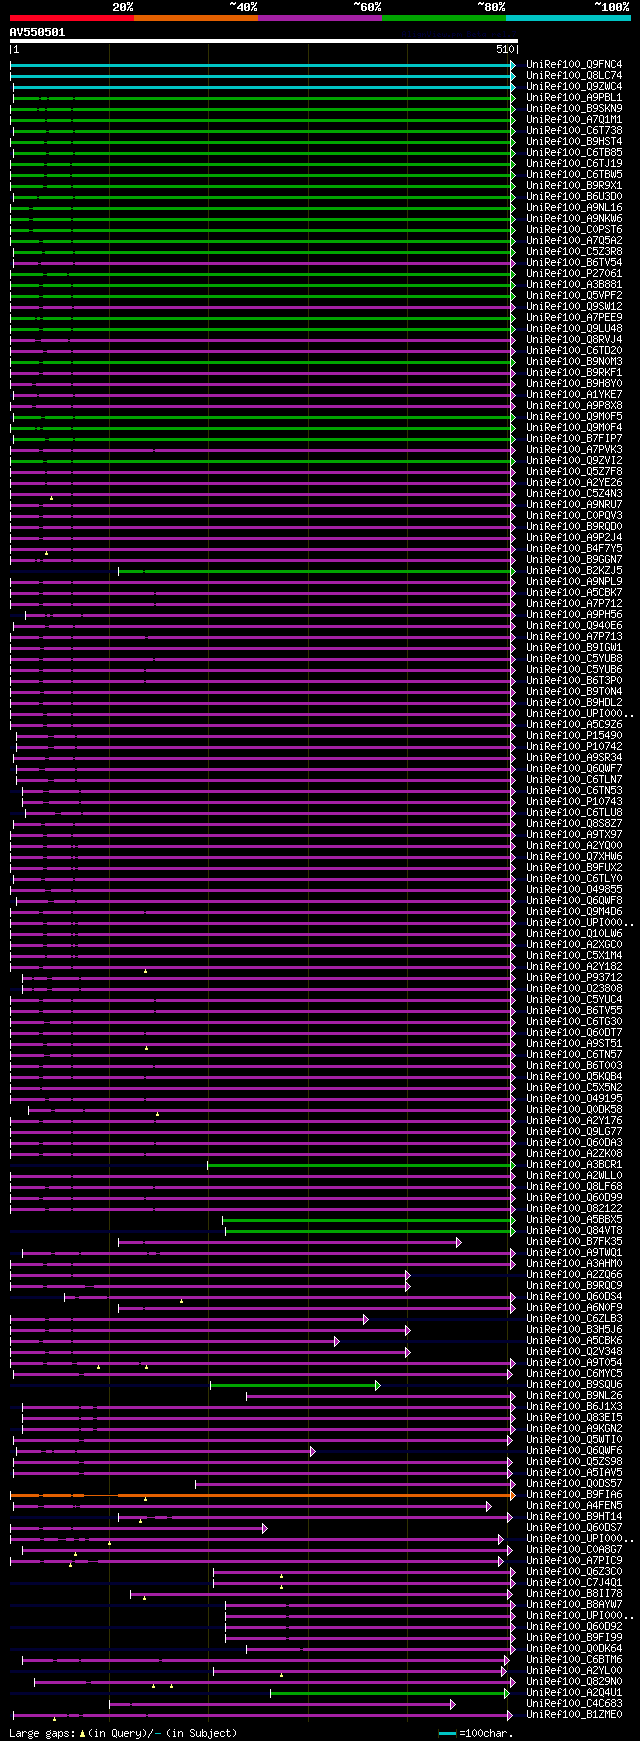Viewport: 640px width, 1741px height.
Task: Click label UniRef100_Q5VPF2
Action: (x=574, y=296)
